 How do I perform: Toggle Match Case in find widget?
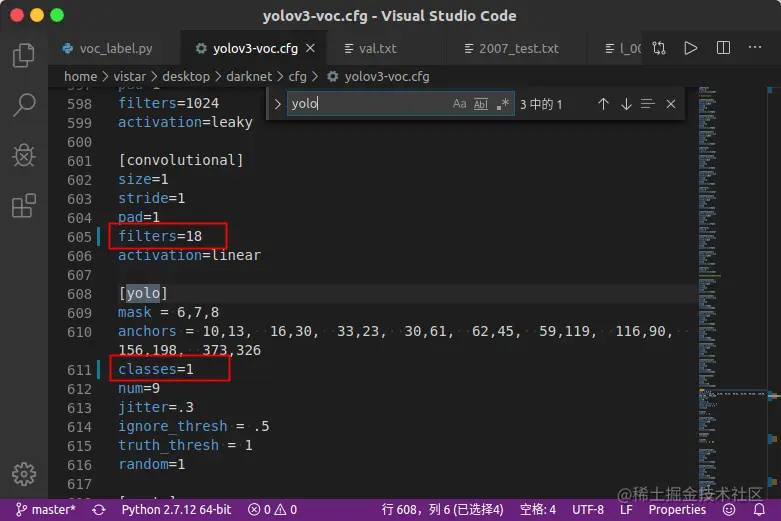[459, 104]
